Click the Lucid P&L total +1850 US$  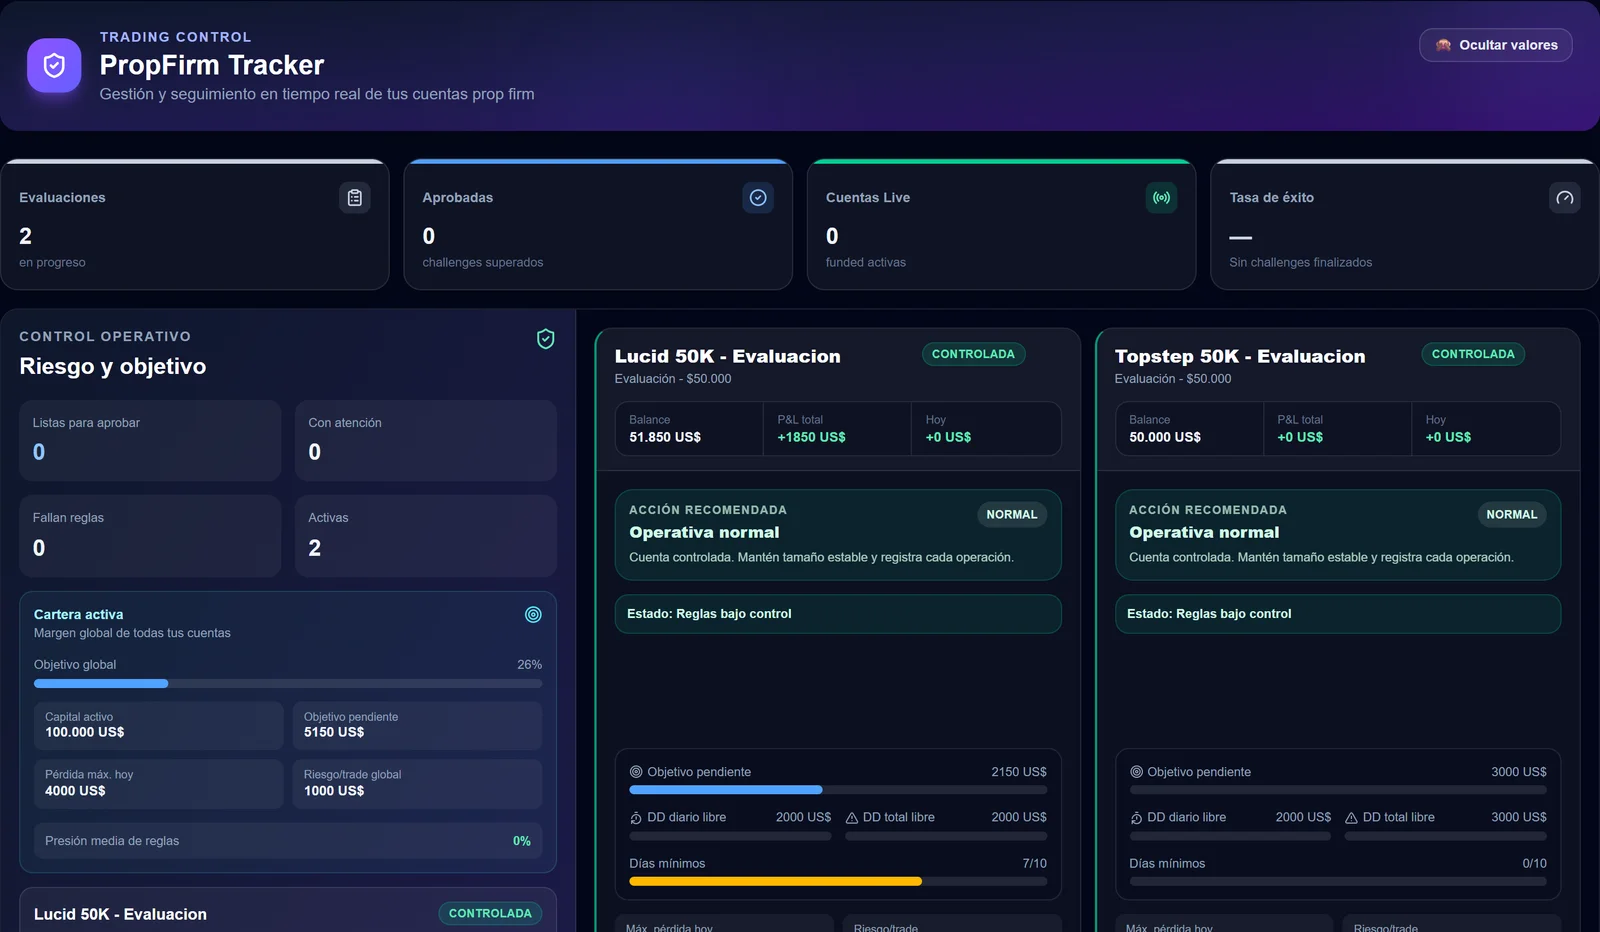(811, 437)
